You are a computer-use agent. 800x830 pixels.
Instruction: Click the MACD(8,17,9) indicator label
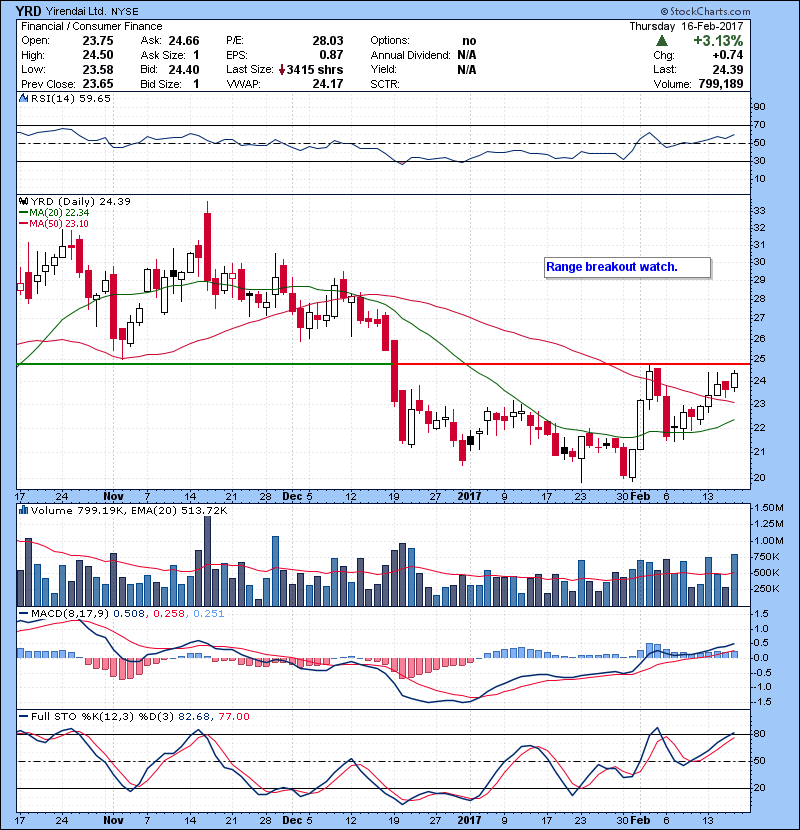click(69, 614)
